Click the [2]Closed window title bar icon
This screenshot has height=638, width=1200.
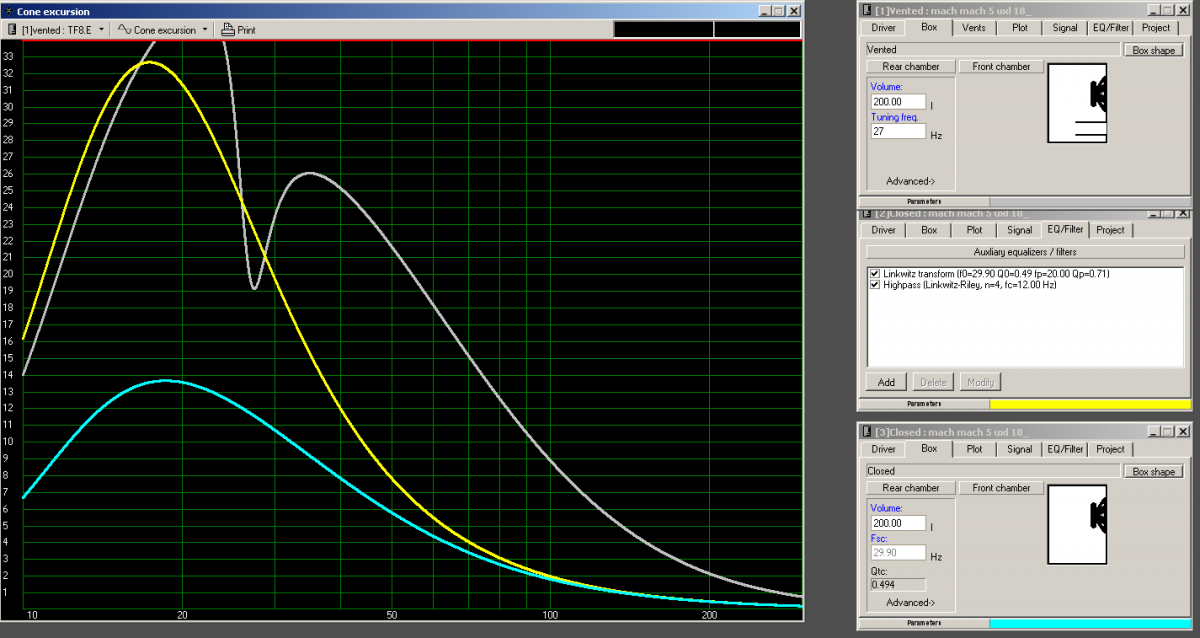click(867, 213)
